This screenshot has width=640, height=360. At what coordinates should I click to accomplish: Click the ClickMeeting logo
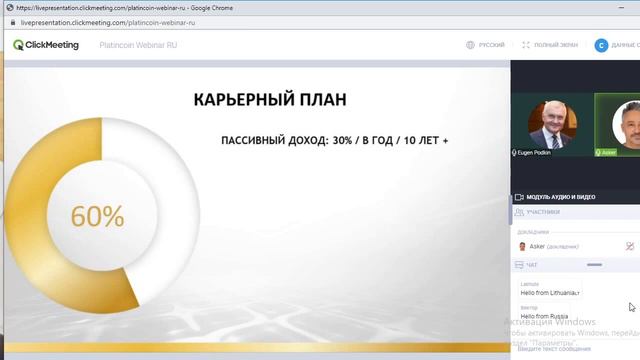click(x=46, y=45)
